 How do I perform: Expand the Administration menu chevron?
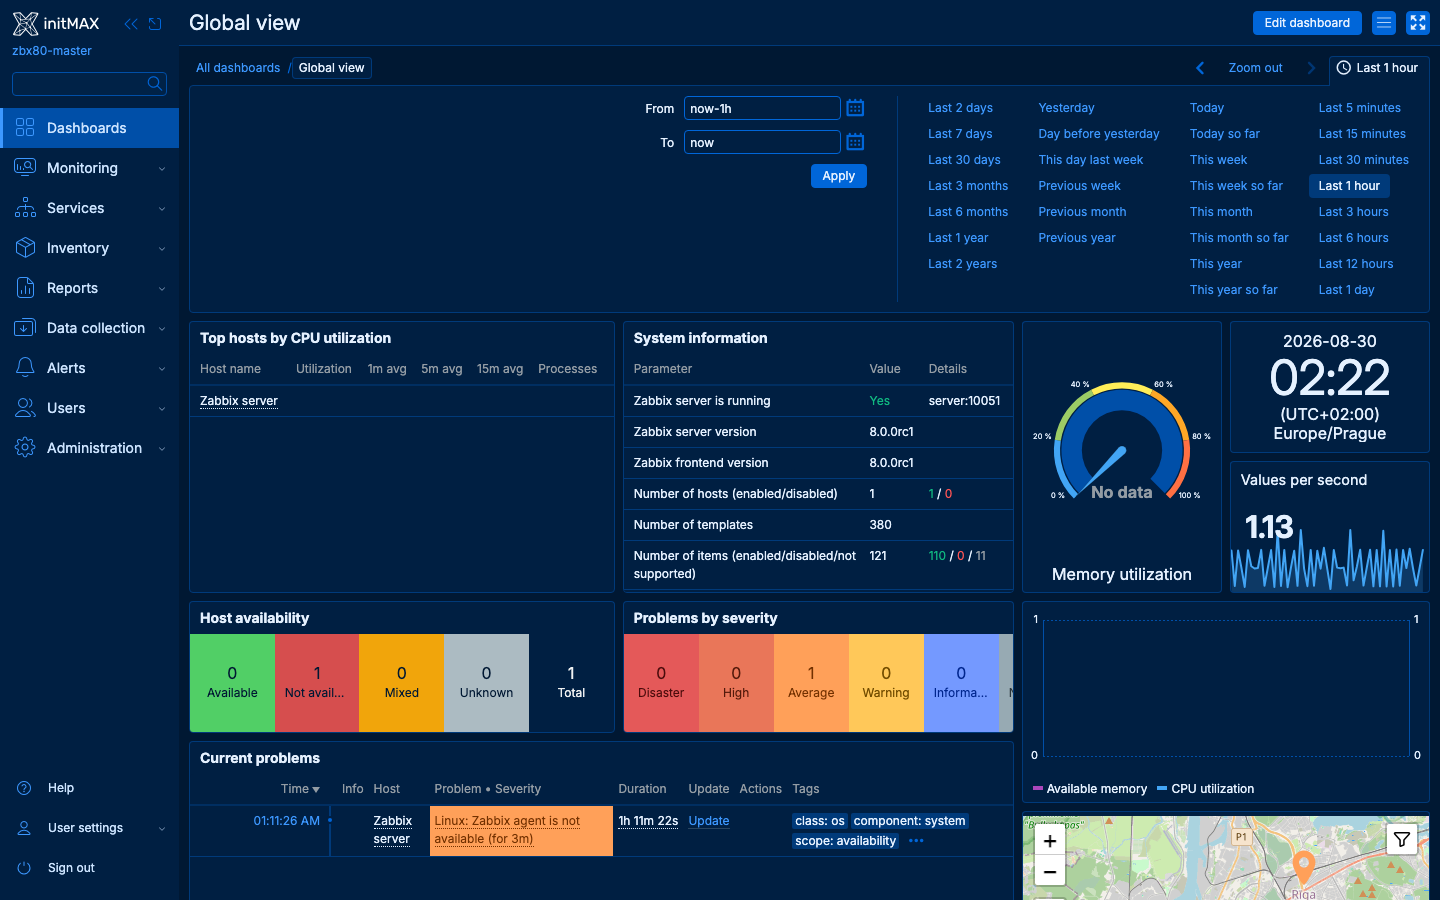coord(162,449)
